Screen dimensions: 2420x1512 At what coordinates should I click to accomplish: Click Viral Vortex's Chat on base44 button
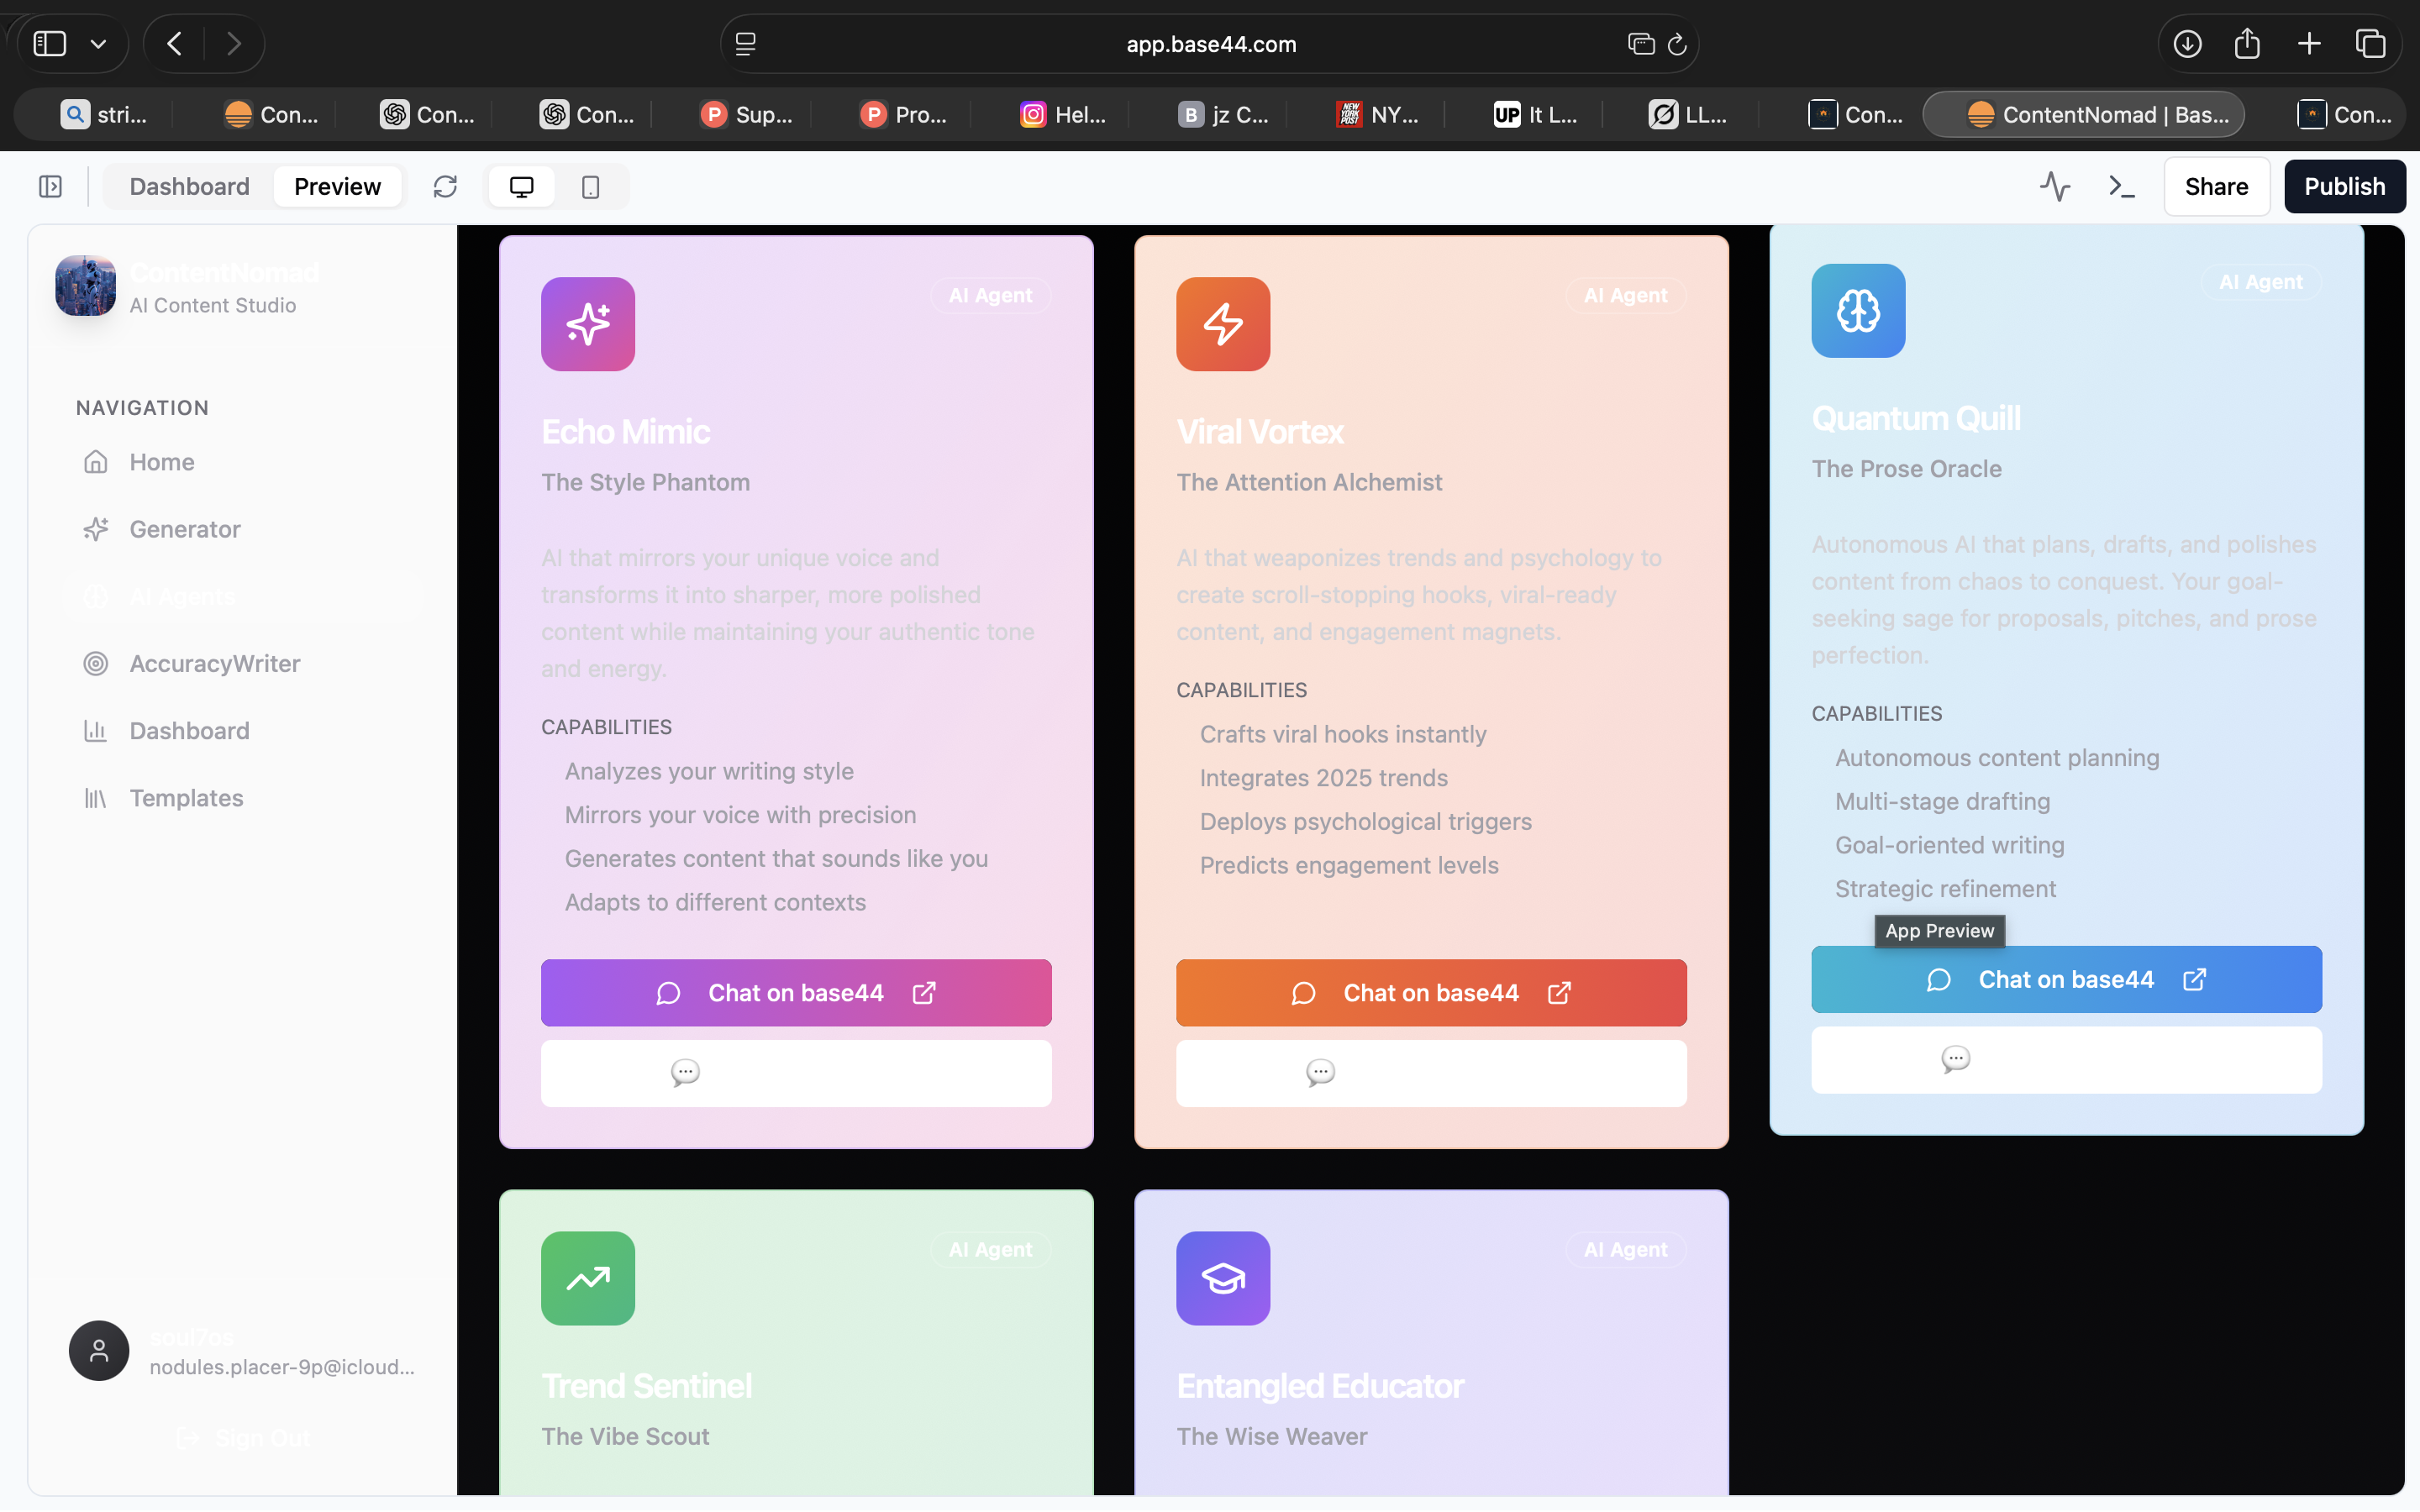pos(1431,993)
